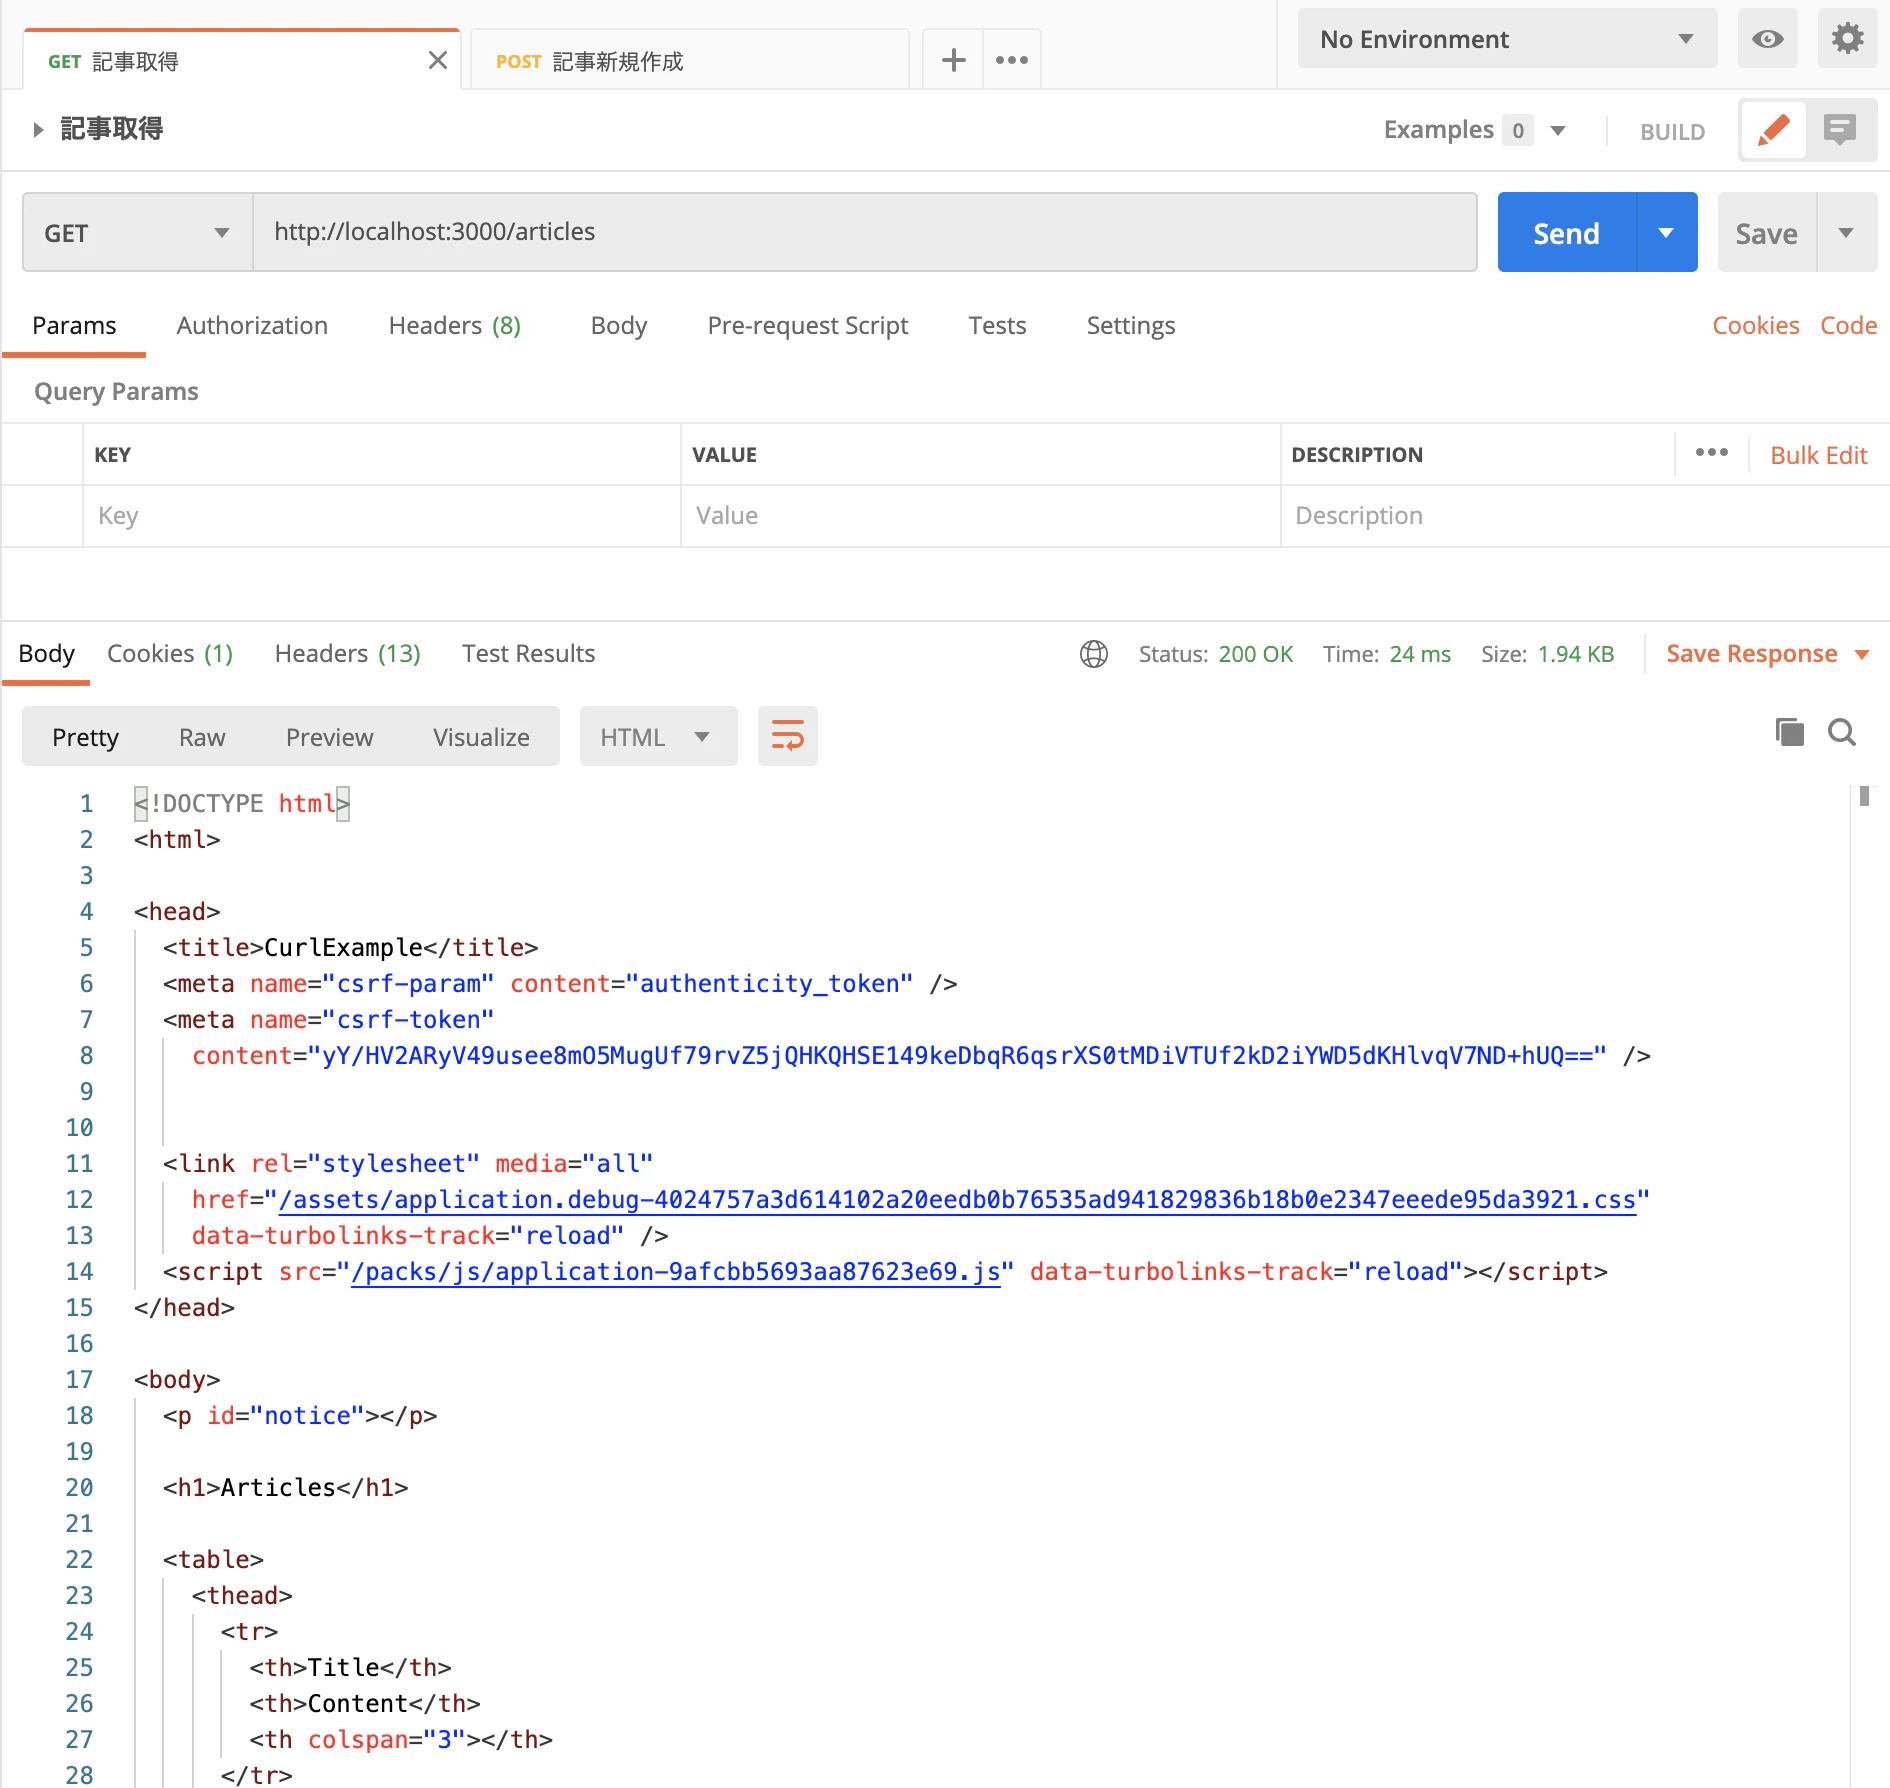
Task: Open the response Headers (13) tab
Action: point(347,654)
